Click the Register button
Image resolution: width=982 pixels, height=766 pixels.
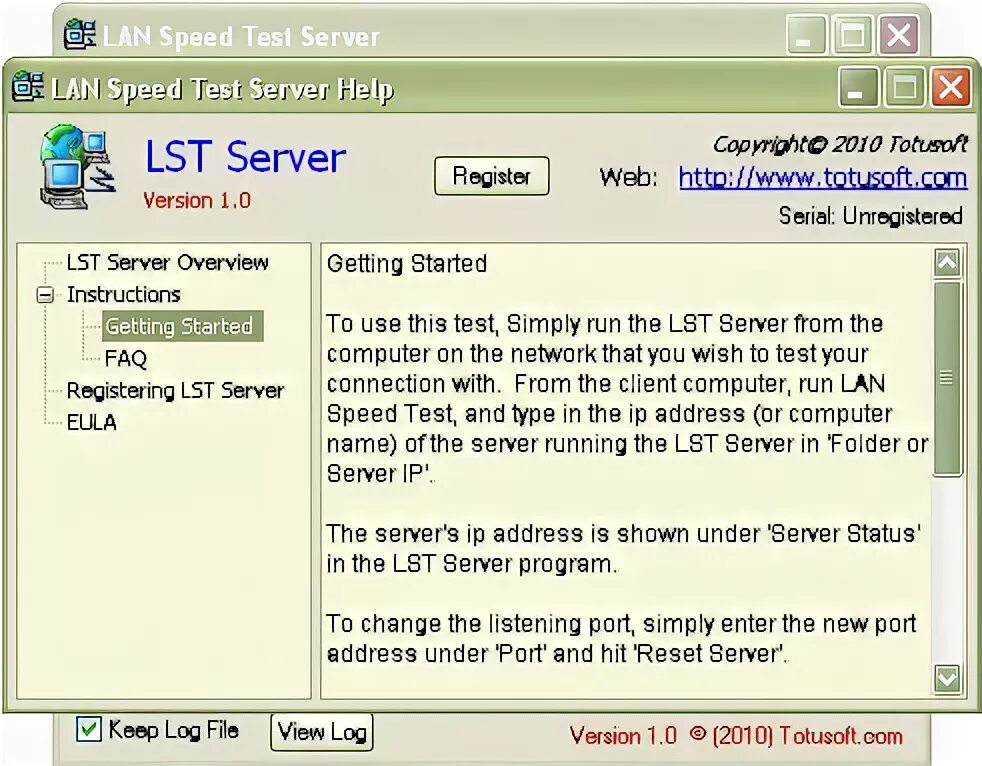[492, 176]
